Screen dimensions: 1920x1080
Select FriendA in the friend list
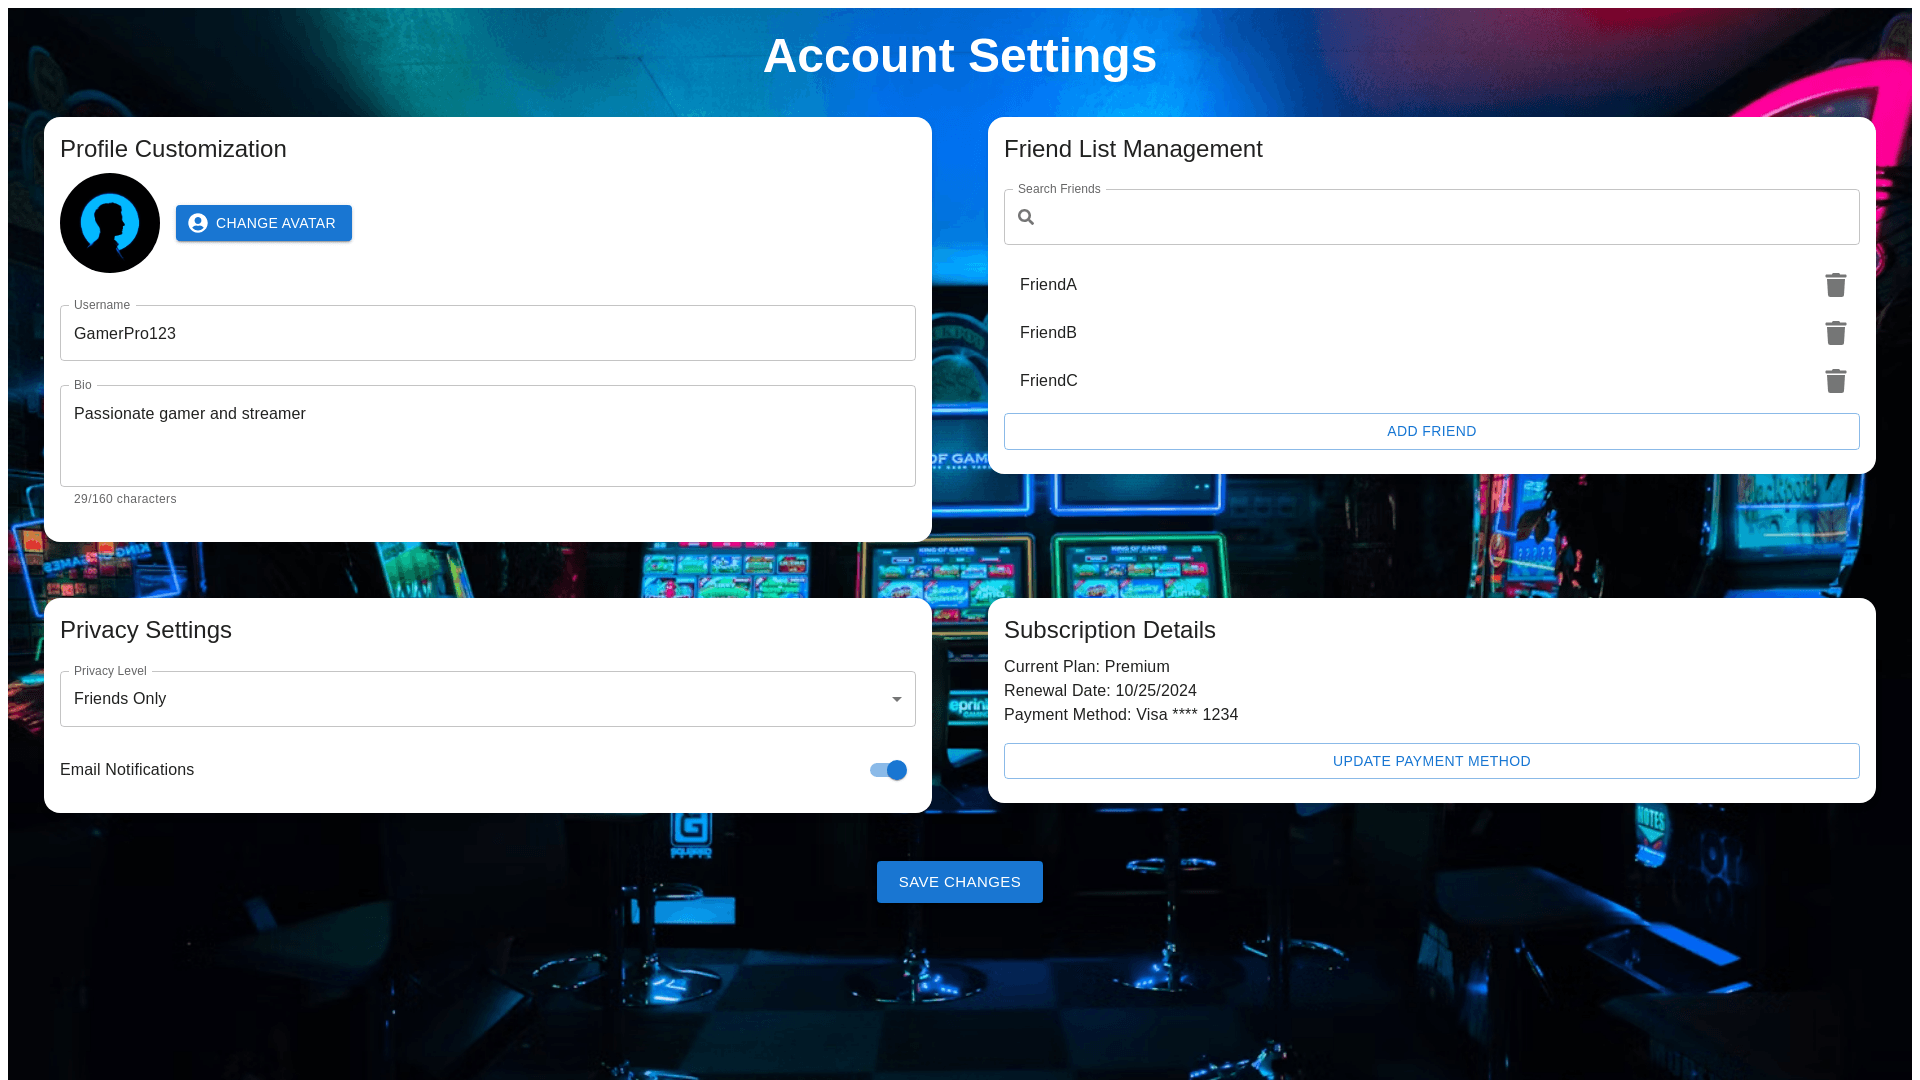coord(1048,285)
